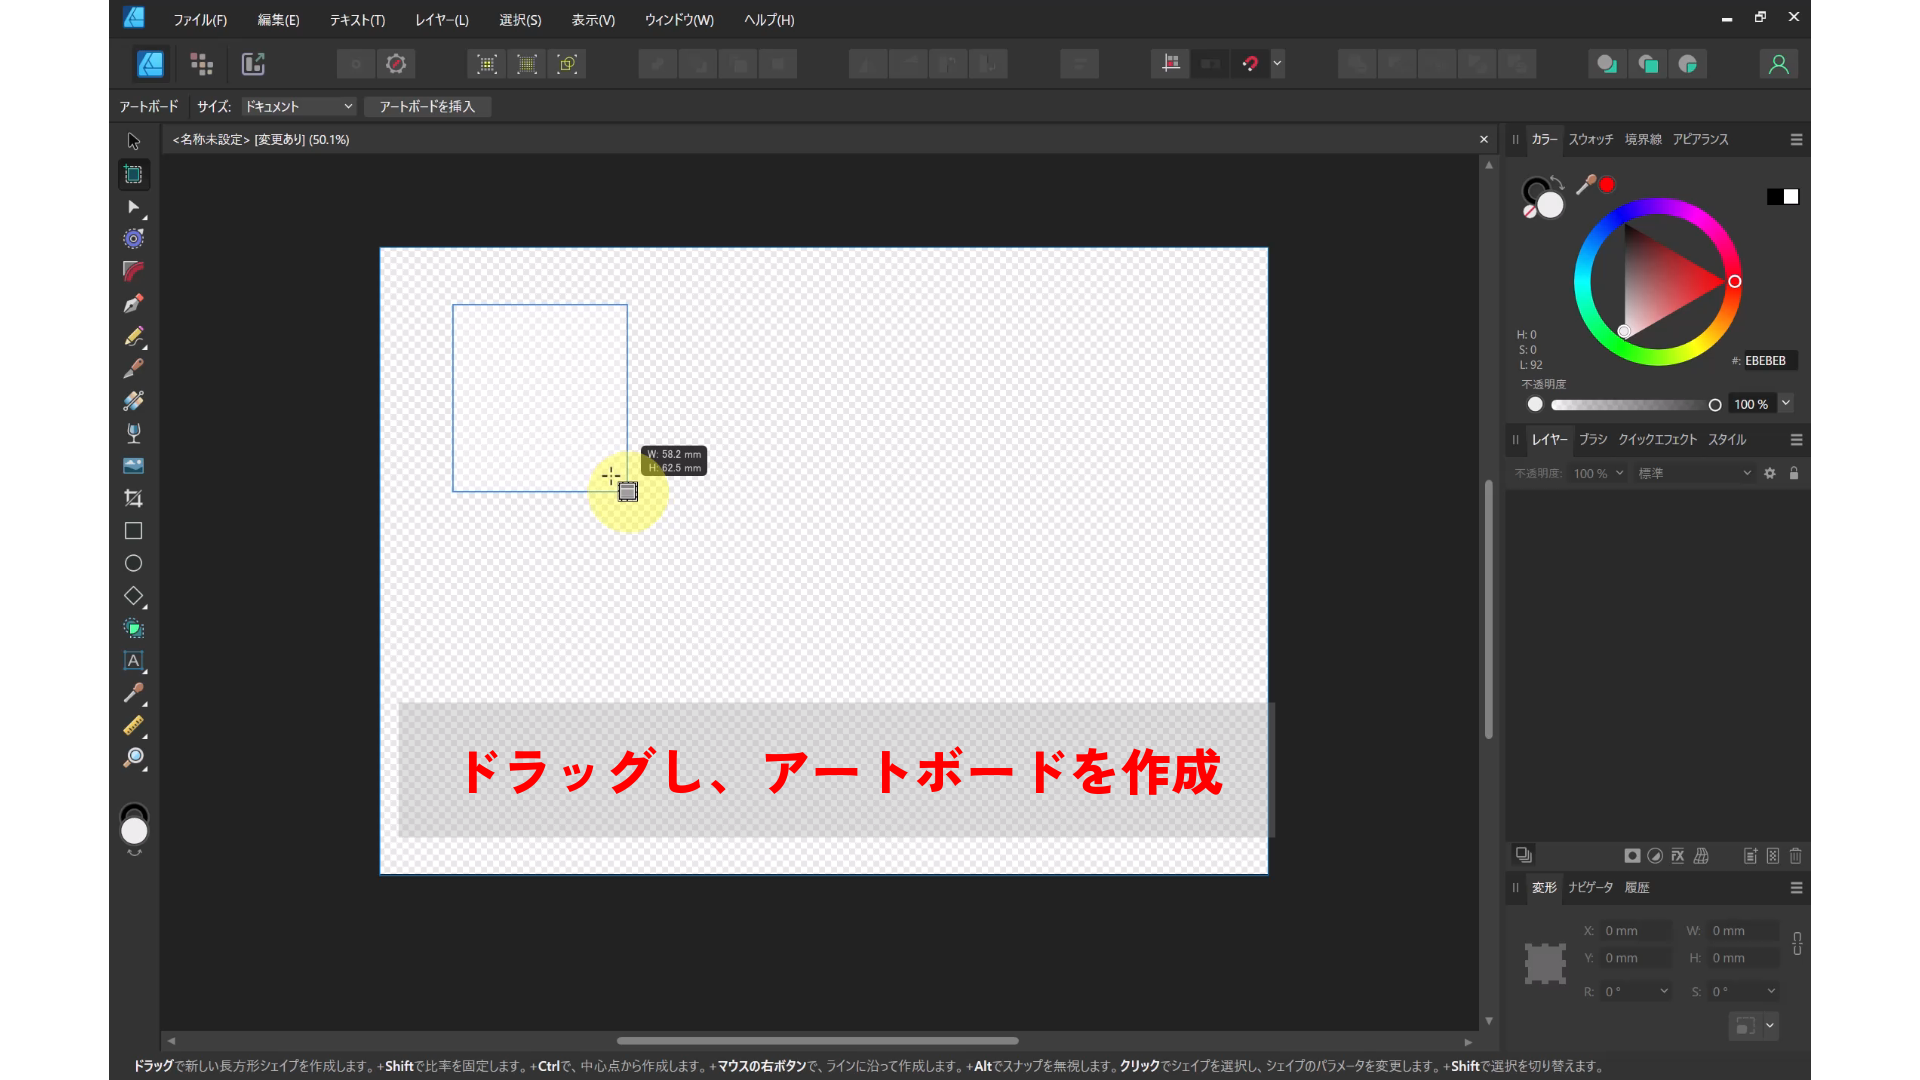Select the Zoom tool
Viewport: 1920px width, 1080px height.
pos(133,759)
